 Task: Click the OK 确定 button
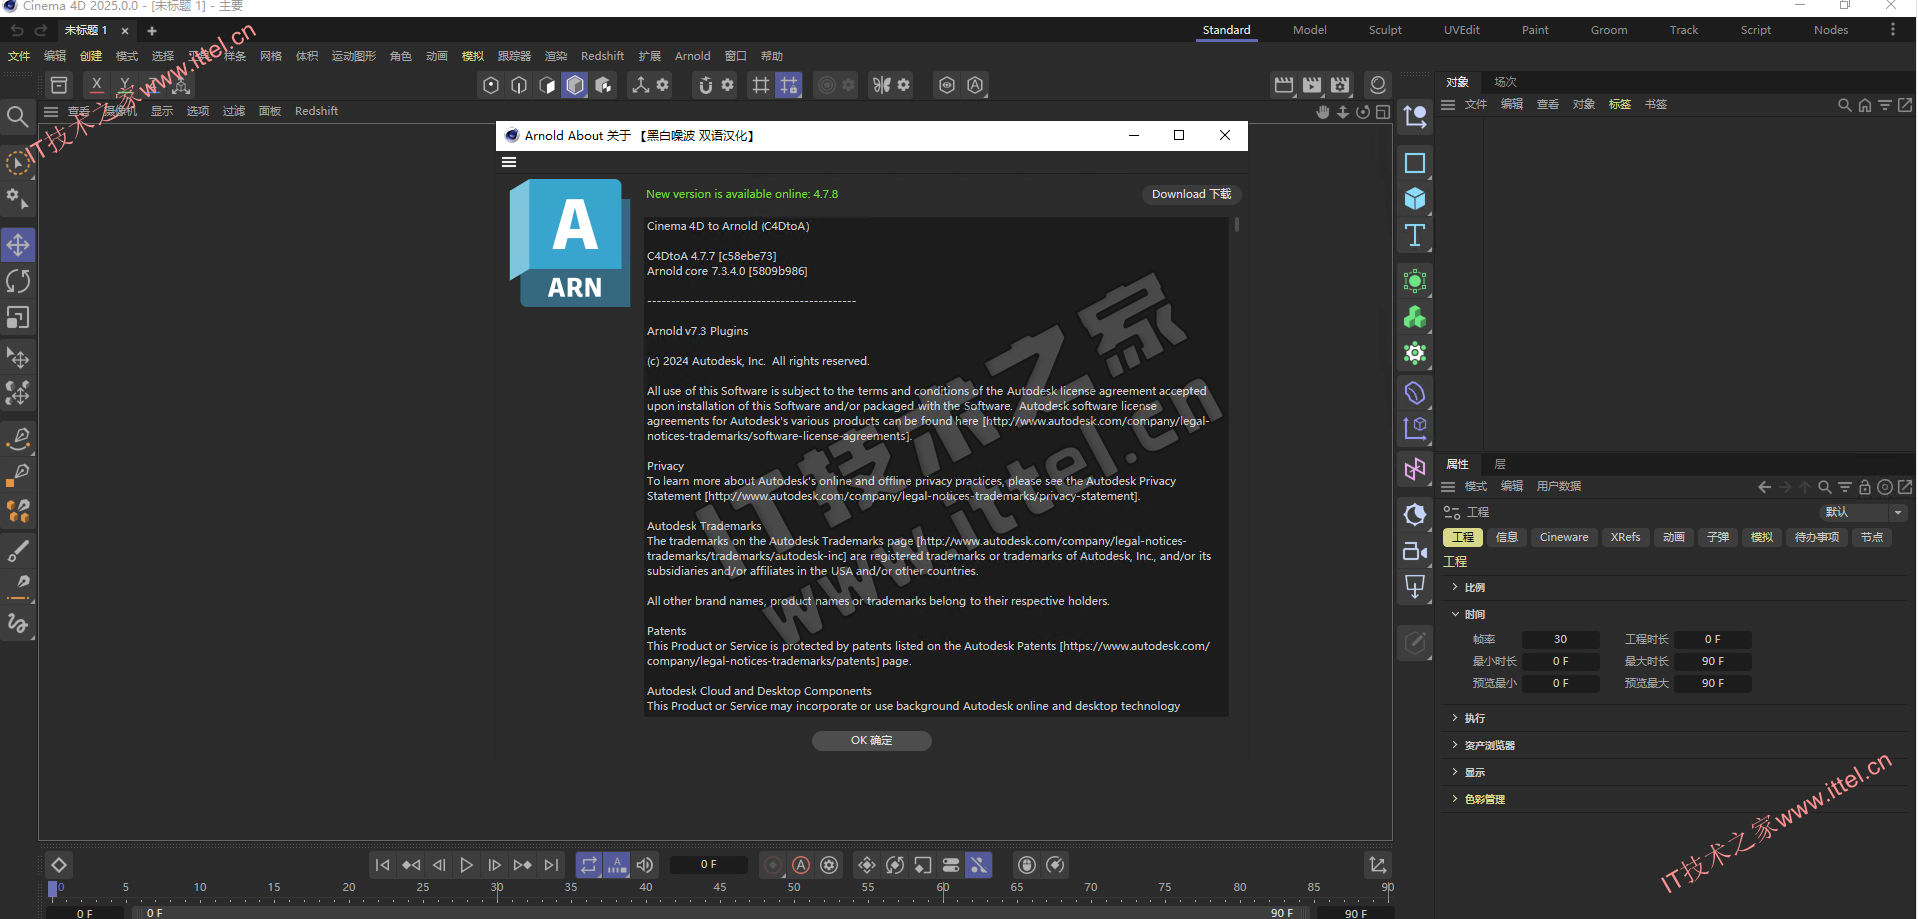pyautogui.click(x=871, y=740)
